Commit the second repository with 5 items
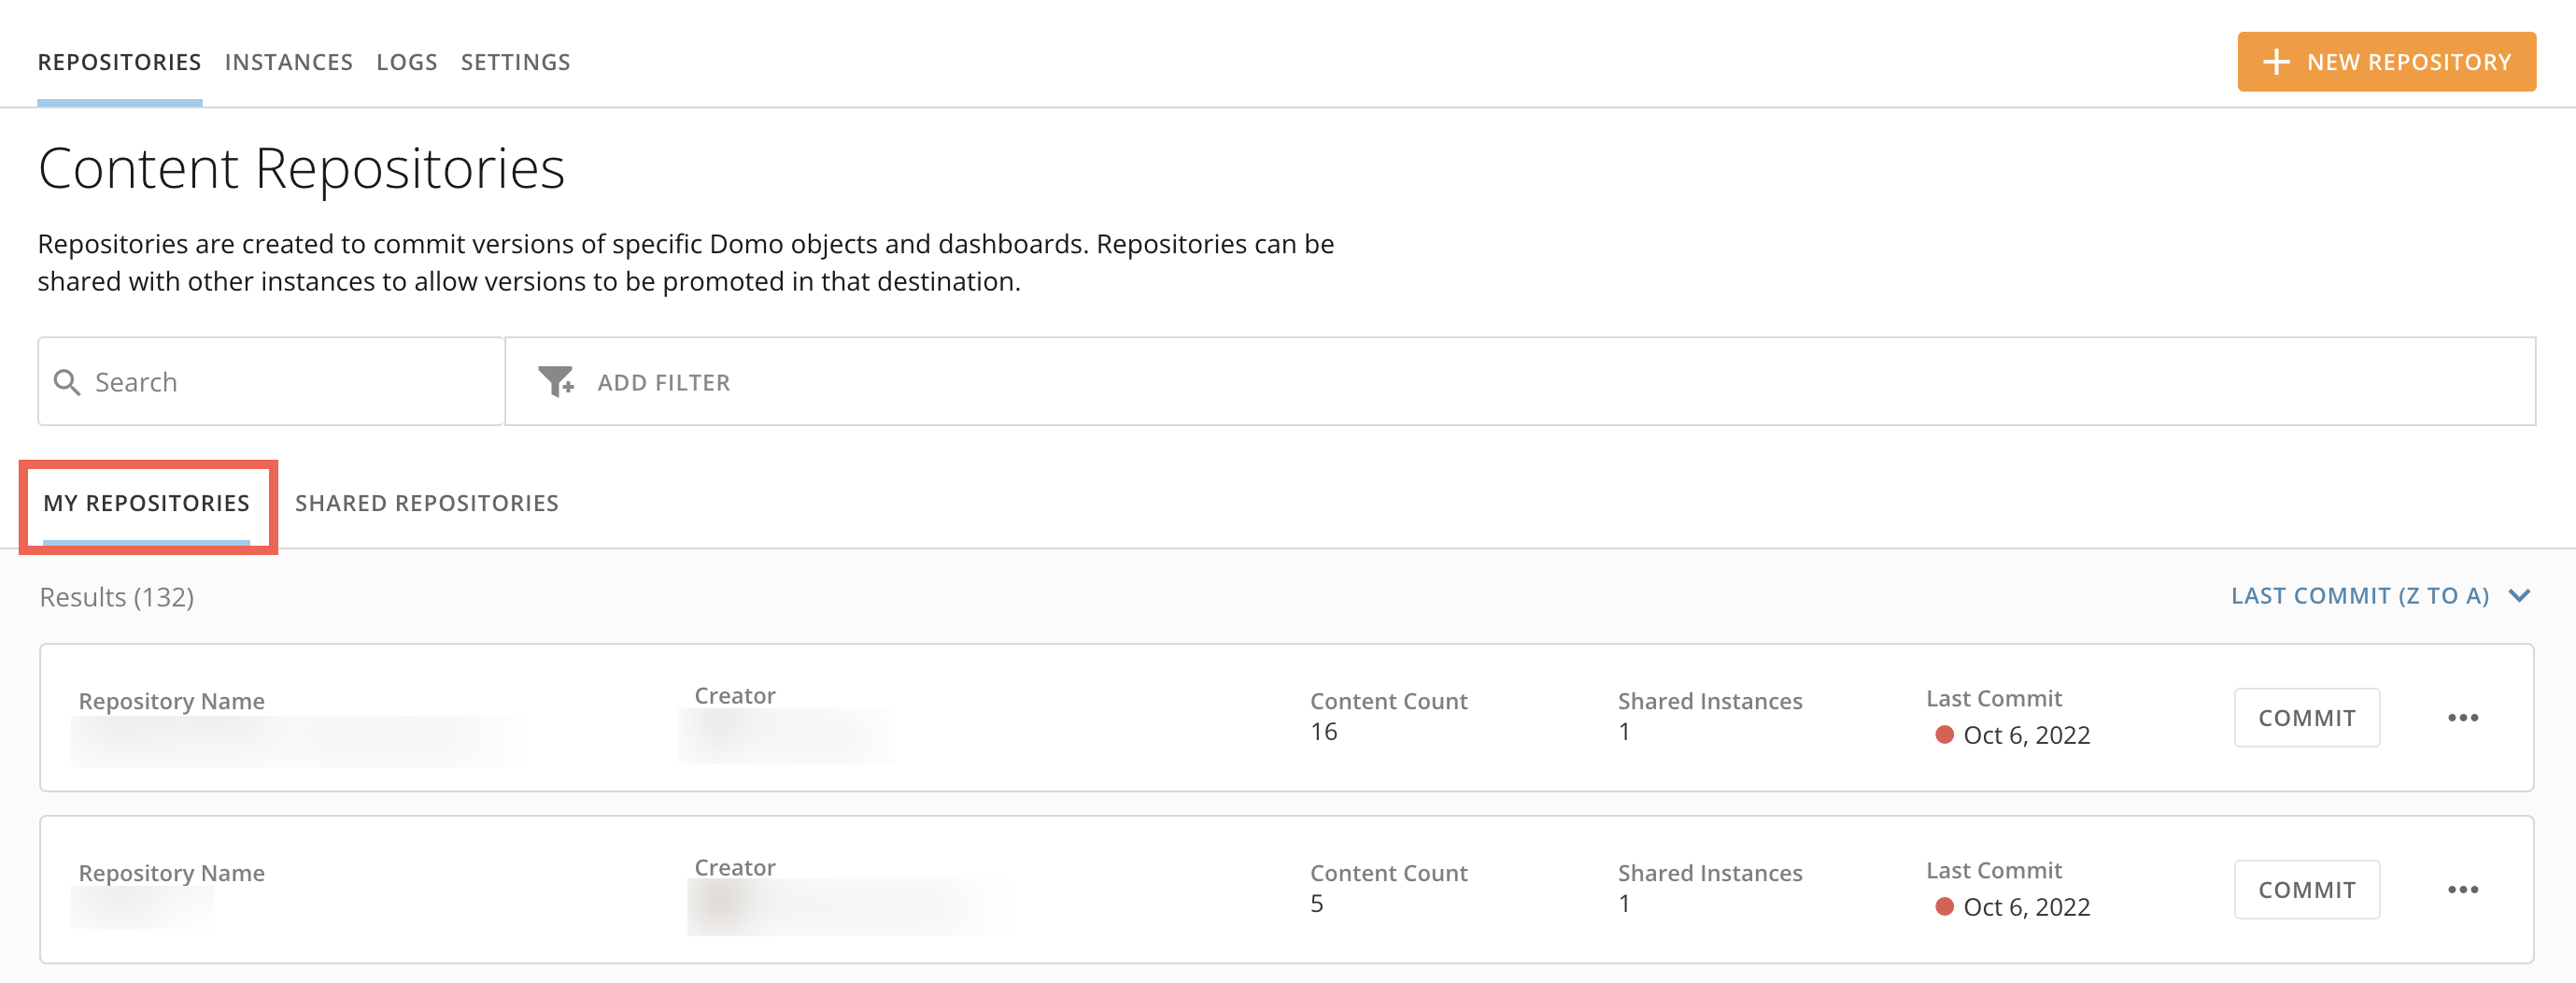Viewport: 2576px width, 983px height. click(x=2306, y=890)
